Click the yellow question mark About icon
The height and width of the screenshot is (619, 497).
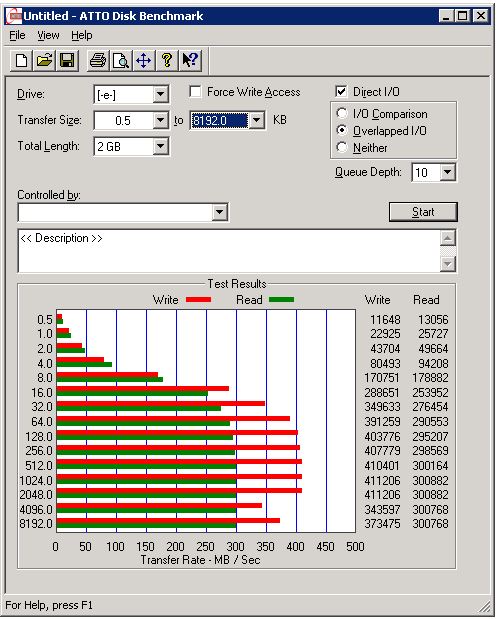pos(167,61)
